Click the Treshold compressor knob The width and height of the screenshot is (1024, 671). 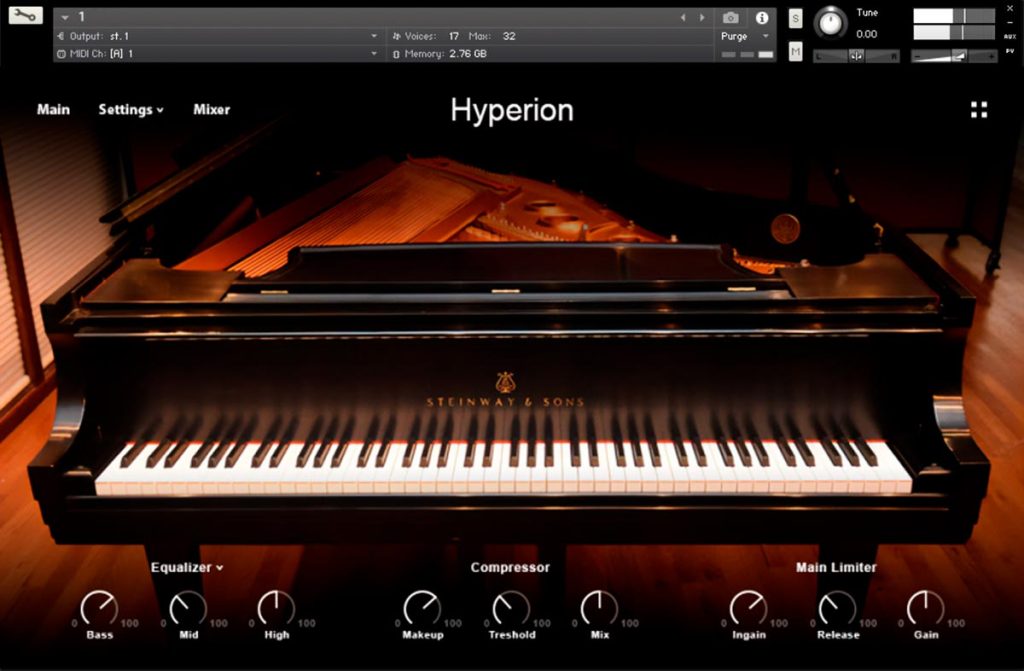coord(511,608)
